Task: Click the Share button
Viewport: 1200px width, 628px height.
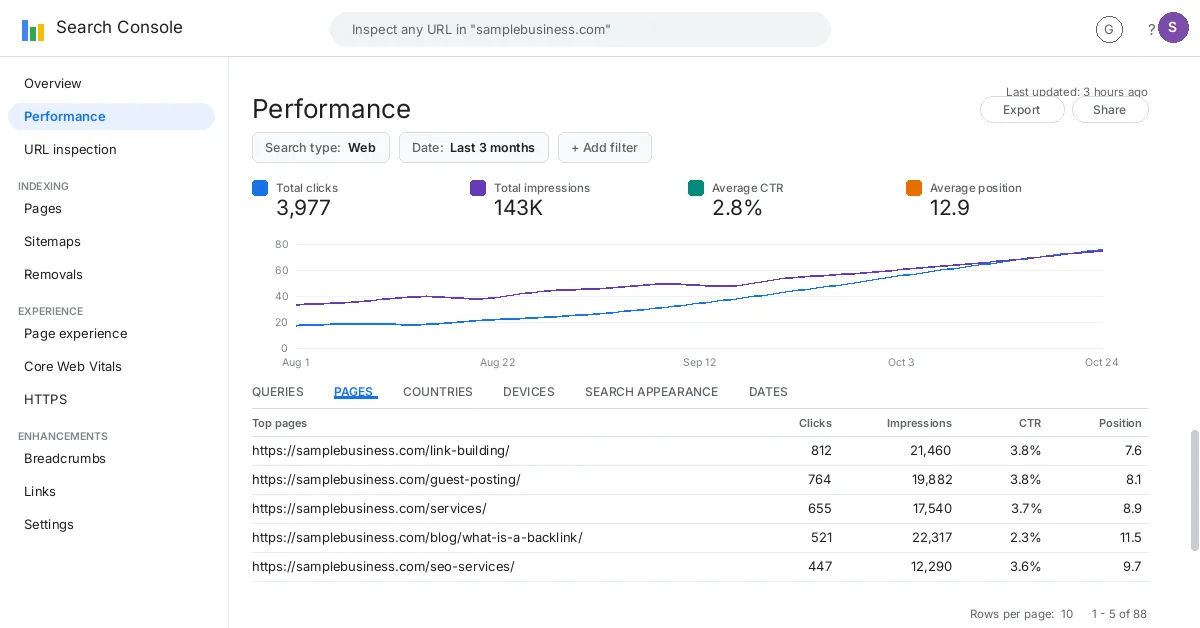Action: pos(1110,110)
